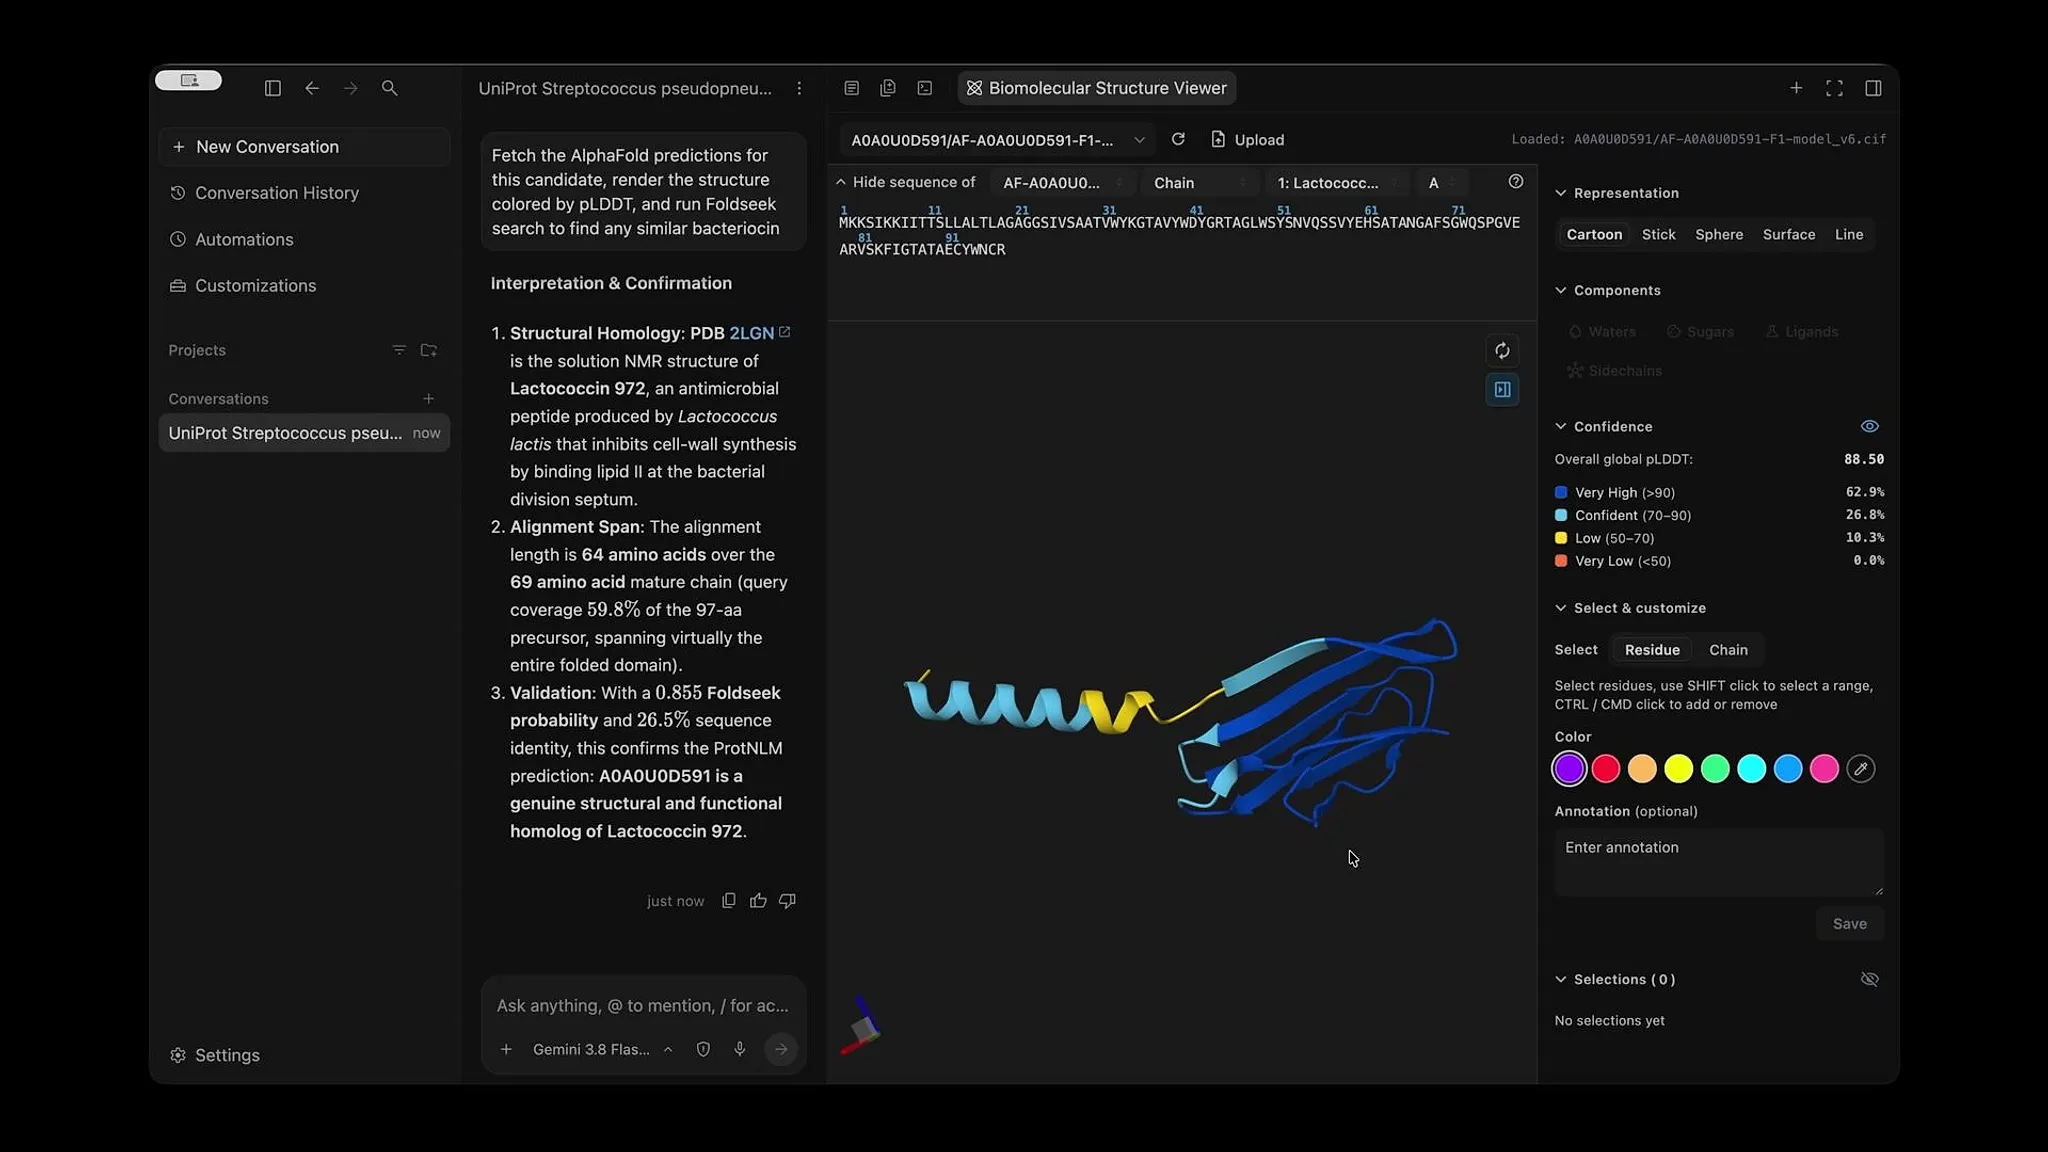Copy the assistant response
Screen dimensions: 2048x1152
click(x=729, y=900)
